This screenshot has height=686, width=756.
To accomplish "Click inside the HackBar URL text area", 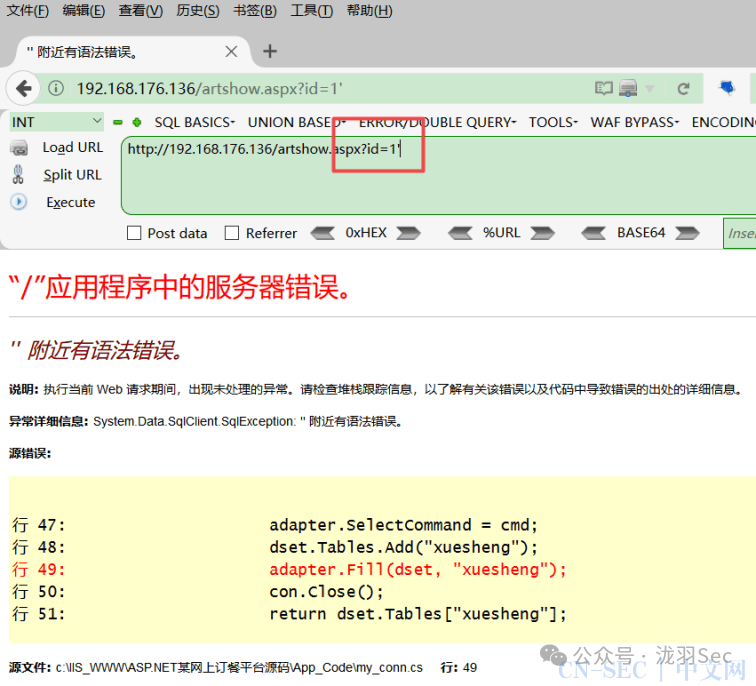I will tap(438, 175).
